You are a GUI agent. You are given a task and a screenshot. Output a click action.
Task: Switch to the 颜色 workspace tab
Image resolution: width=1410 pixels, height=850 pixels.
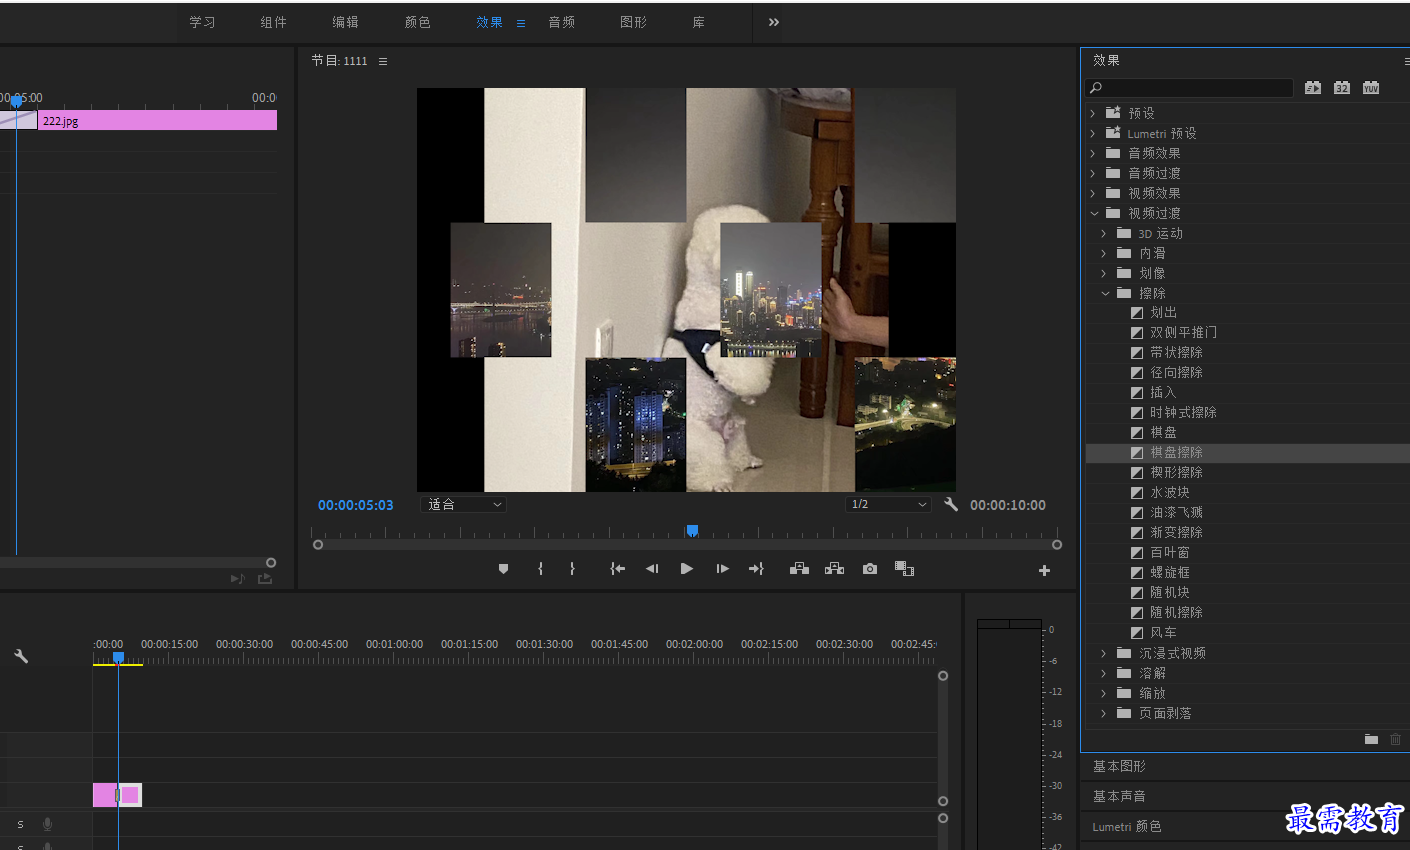417,22
